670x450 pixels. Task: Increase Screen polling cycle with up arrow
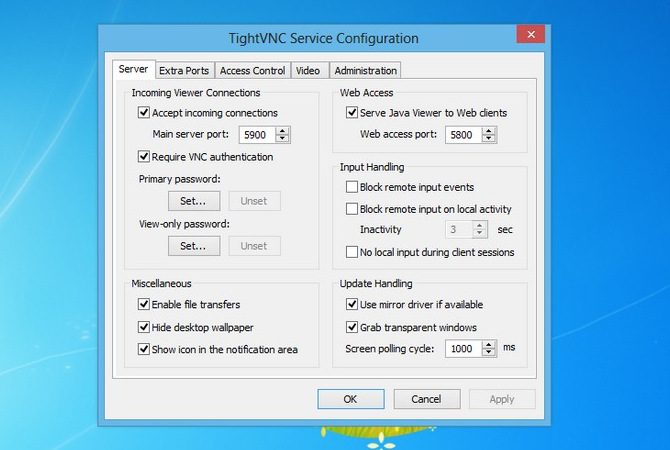488,344
